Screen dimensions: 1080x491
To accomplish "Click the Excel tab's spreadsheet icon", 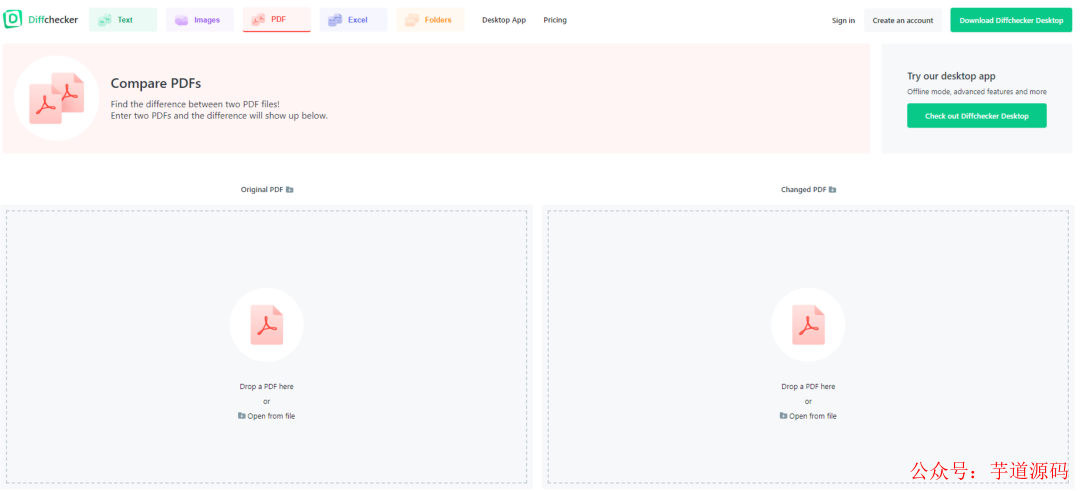I will pos(335,21).
